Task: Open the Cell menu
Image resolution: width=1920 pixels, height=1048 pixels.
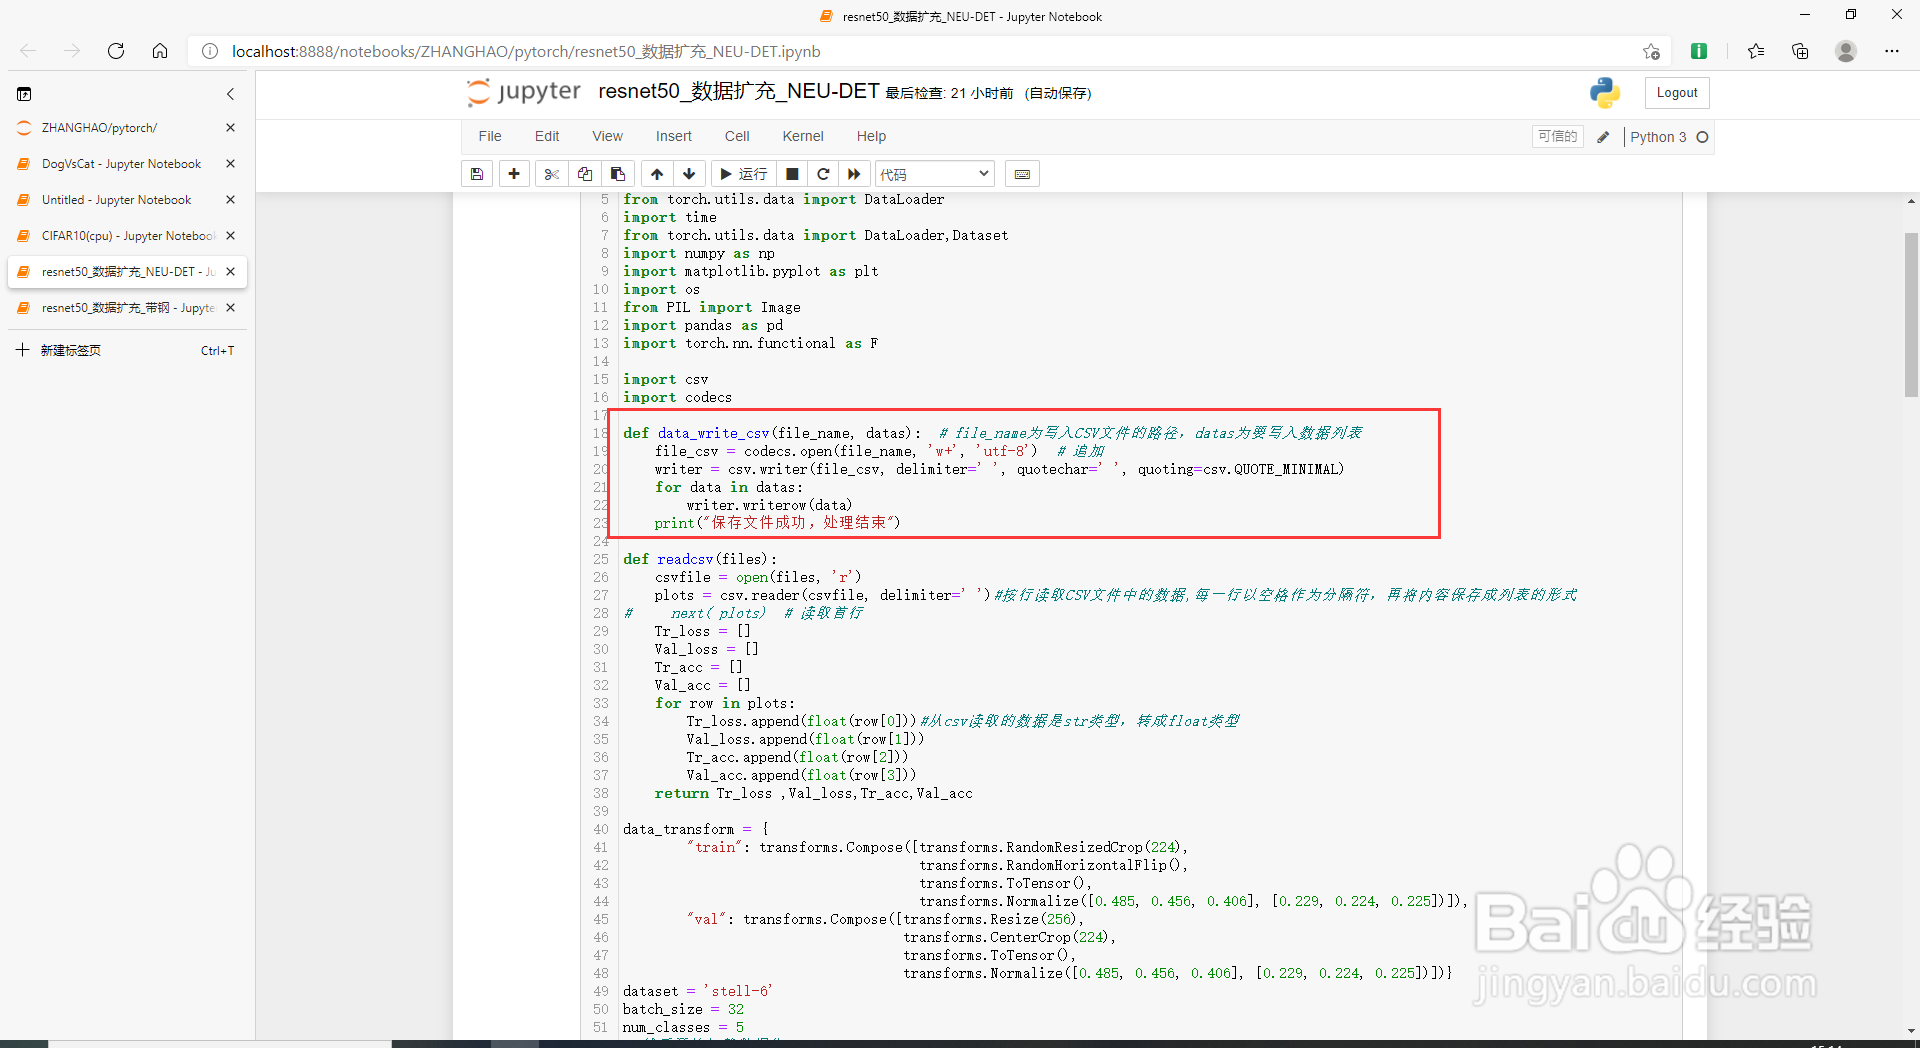Action: 737,137
